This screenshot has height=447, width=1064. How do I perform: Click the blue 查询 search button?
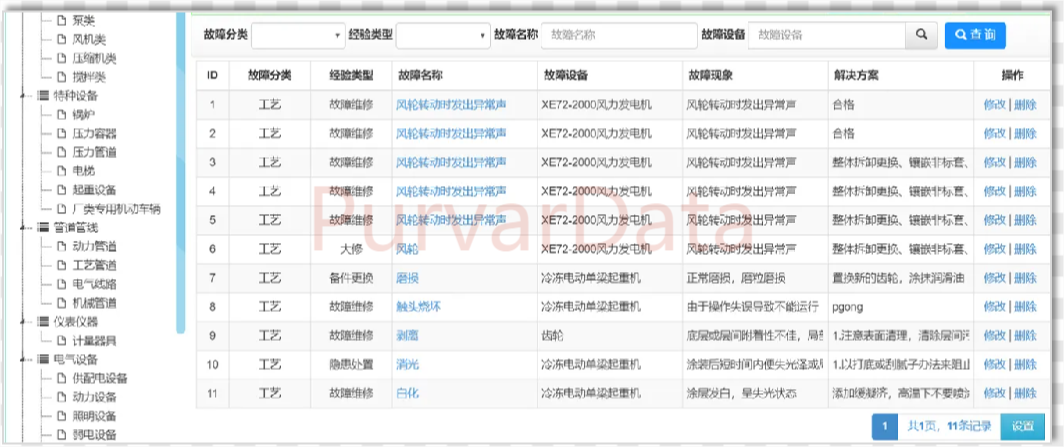pyautogui.click(x=975, y=35)
